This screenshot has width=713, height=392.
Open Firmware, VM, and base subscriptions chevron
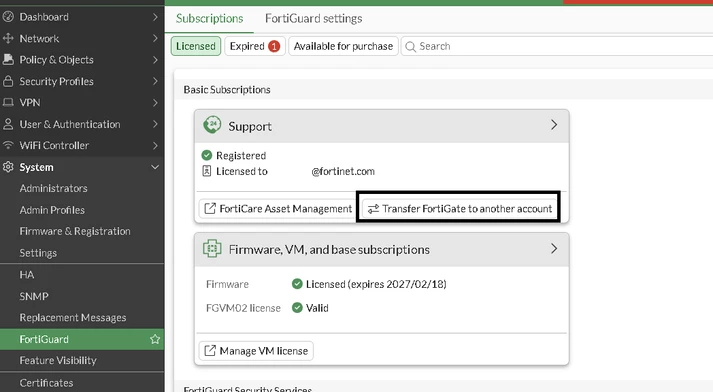click(553, 248)
